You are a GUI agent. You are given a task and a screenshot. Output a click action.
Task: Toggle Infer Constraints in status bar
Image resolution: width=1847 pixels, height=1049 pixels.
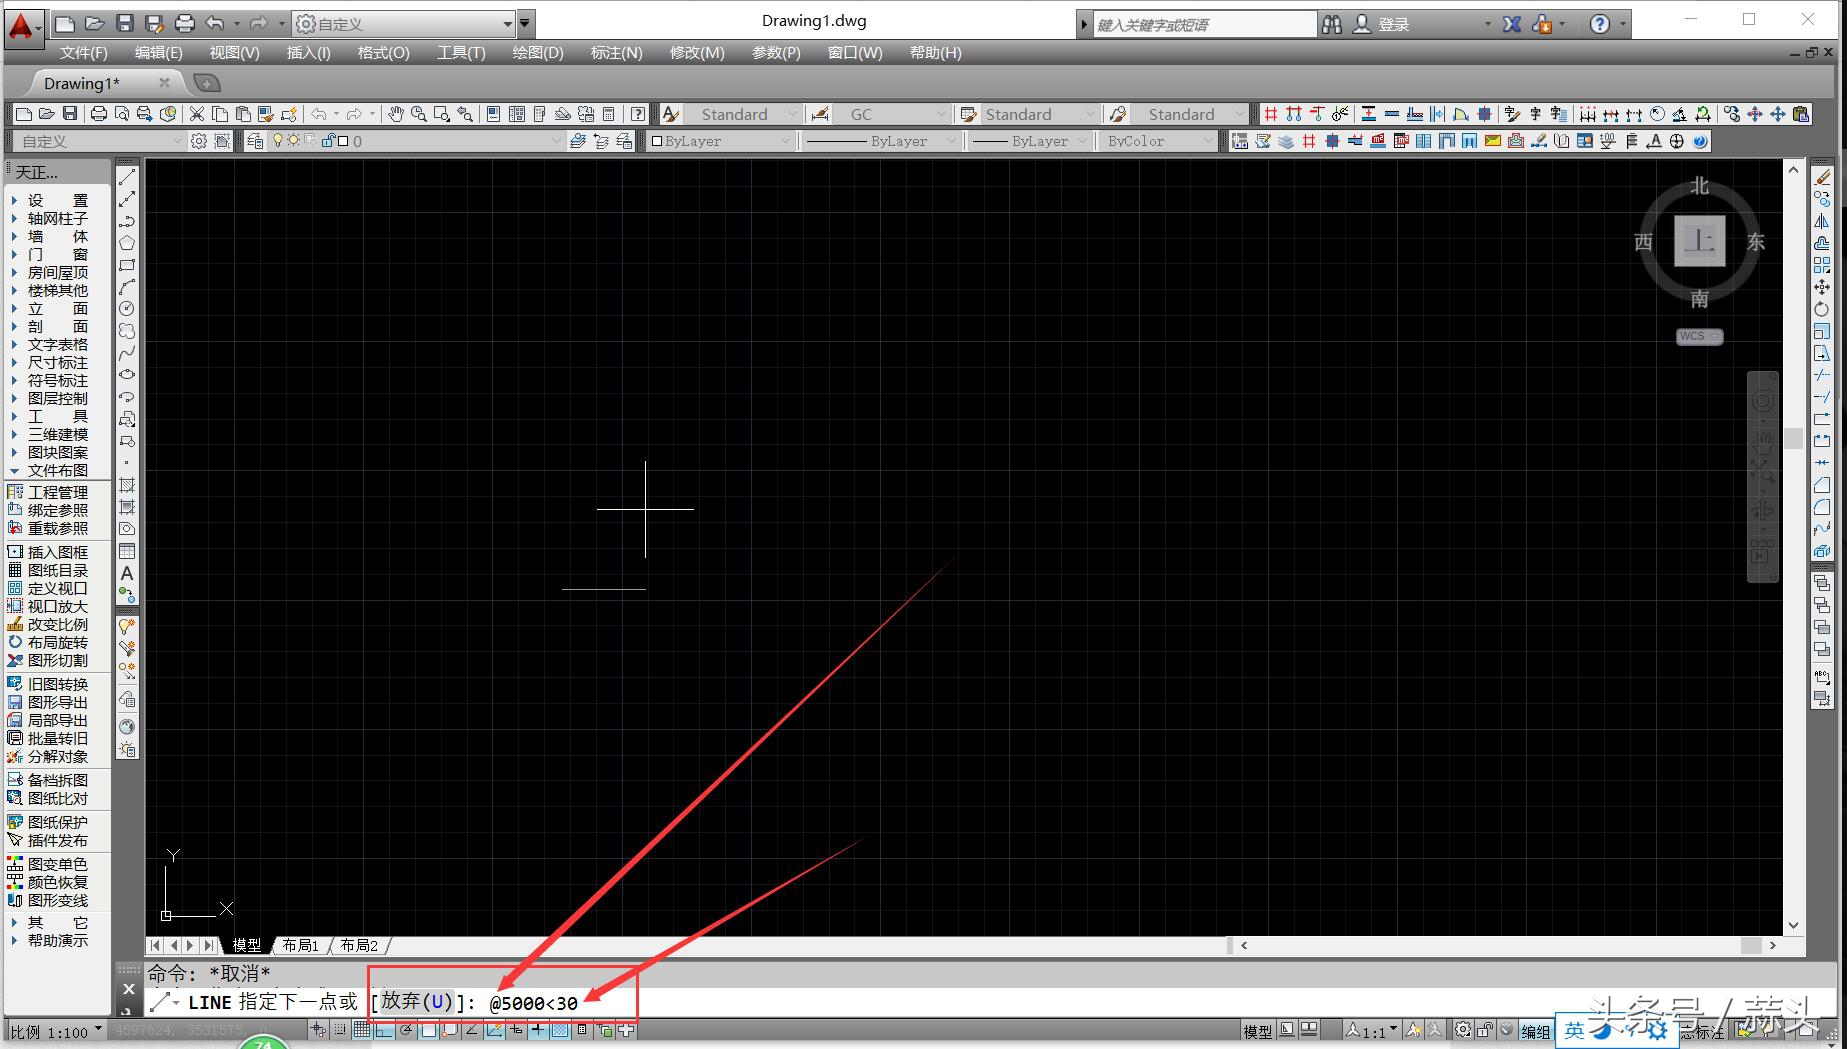pyautogui.click(x=318, y=1030)
